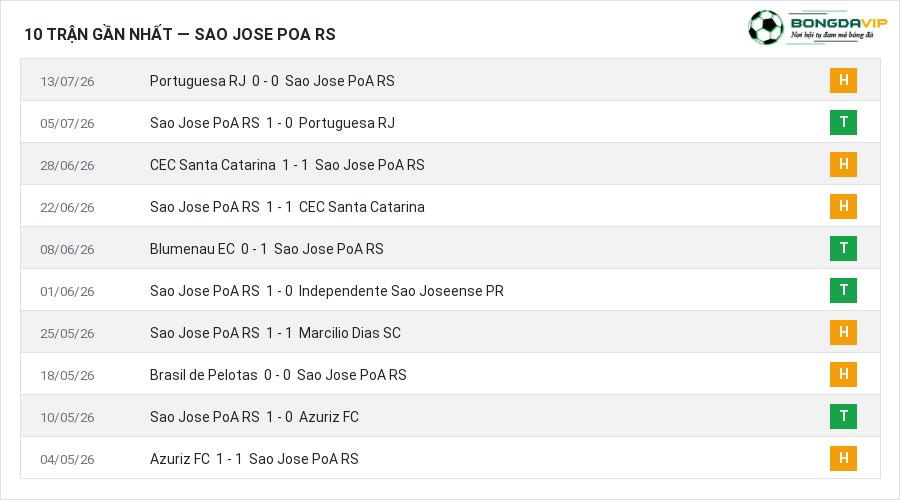Click the T badge for 05/07/26 match
The height and width of the screenshot is (500, 900).
(843, 122)
